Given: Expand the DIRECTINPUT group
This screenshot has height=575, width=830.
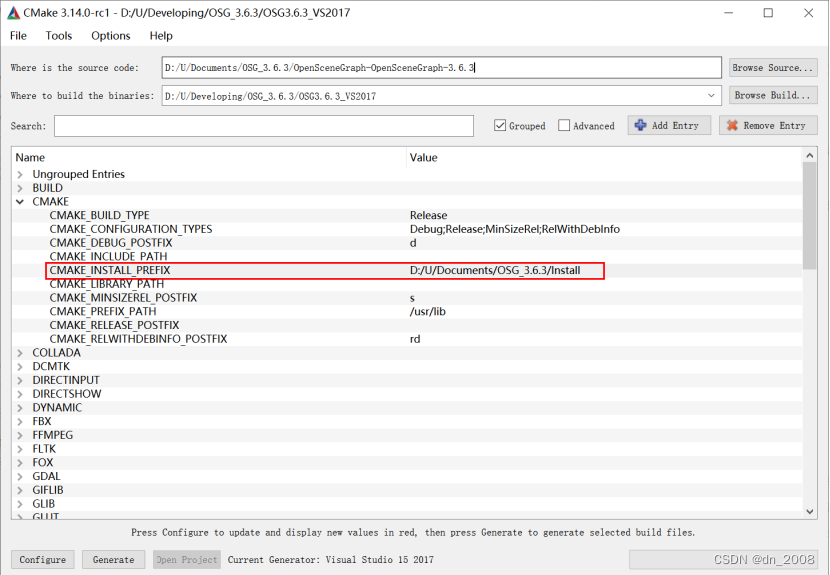Looking at the screenshot, I should pyautogui.click(x=20, y=381).
